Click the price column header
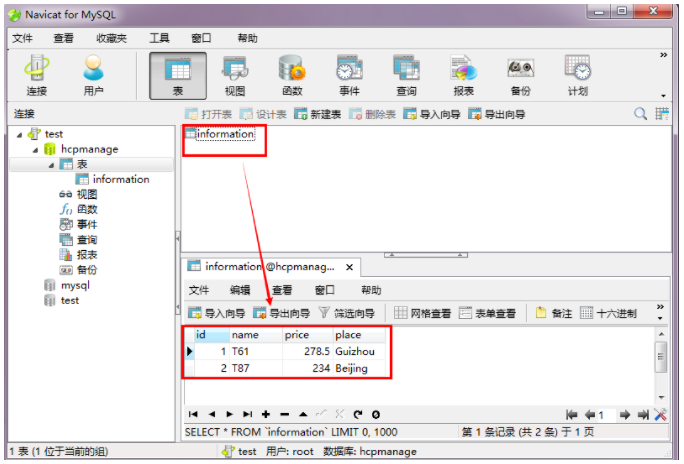 coord(308,334)
